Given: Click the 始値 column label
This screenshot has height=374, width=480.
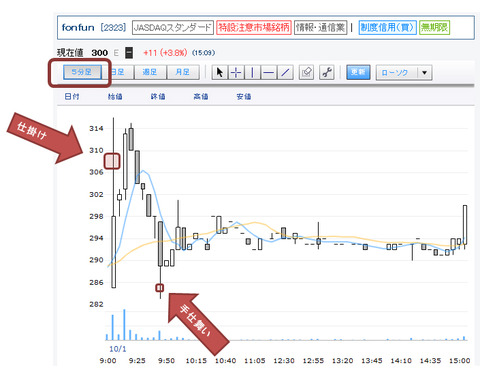Looking at the screenshot, I should coord(115,96).
